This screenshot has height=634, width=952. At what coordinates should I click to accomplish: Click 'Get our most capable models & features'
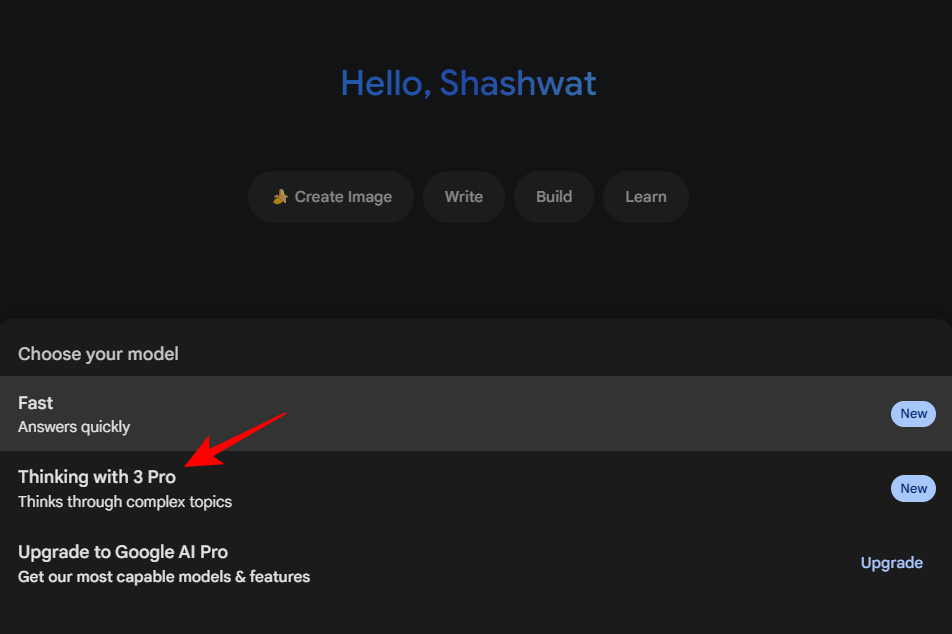(x=164, y=577)
